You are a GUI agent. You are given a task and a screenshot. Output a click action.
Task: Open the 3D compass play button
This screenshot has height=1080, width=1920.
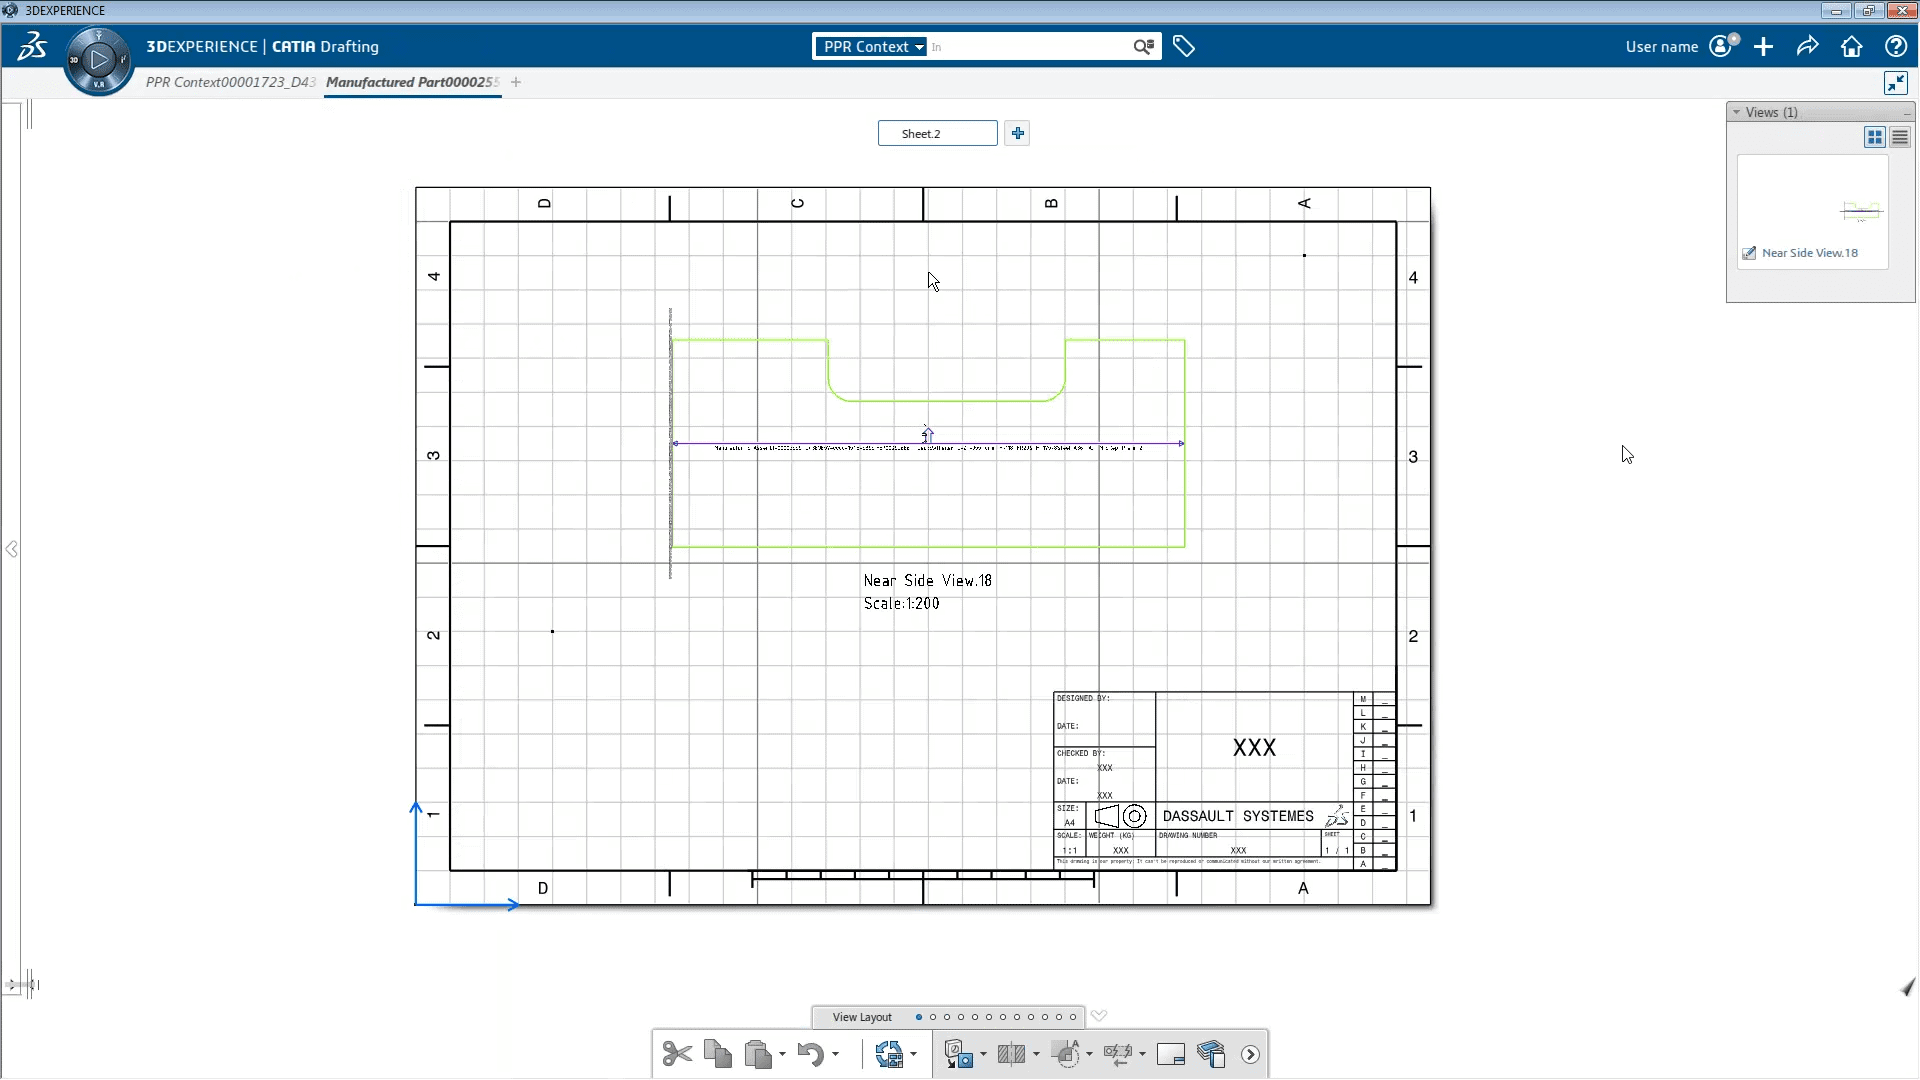pyautogui.click(x=98, y=60)
